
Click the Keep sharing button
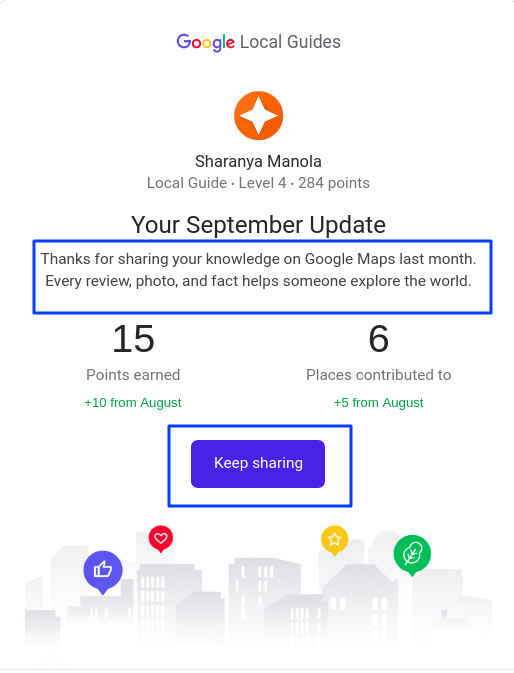coord(258,464)
